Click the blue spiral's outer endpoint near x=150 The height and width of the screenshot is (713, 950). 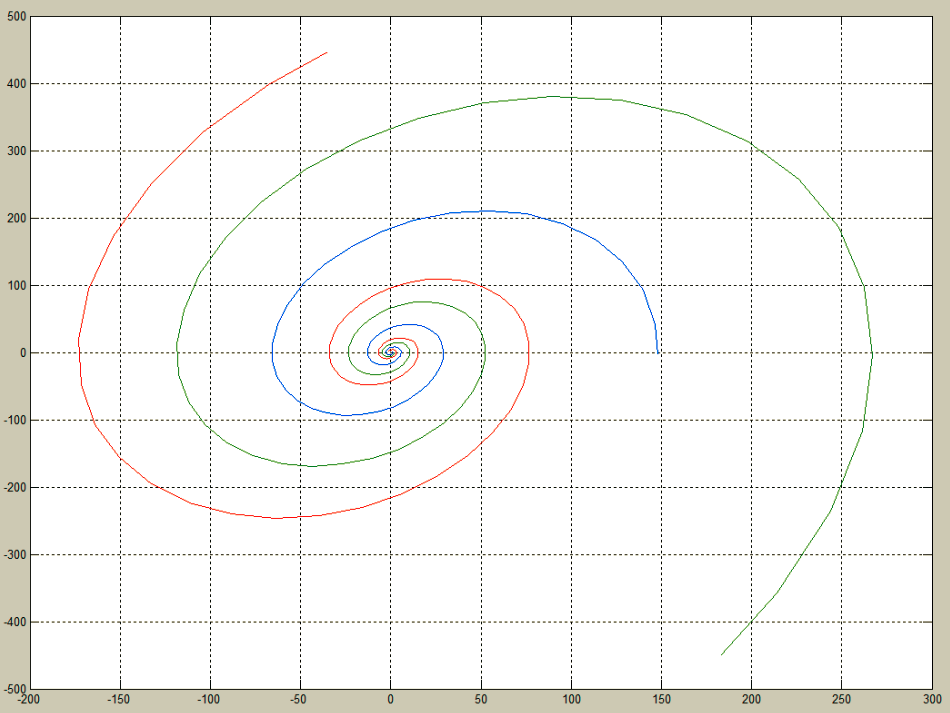[658, 353]
